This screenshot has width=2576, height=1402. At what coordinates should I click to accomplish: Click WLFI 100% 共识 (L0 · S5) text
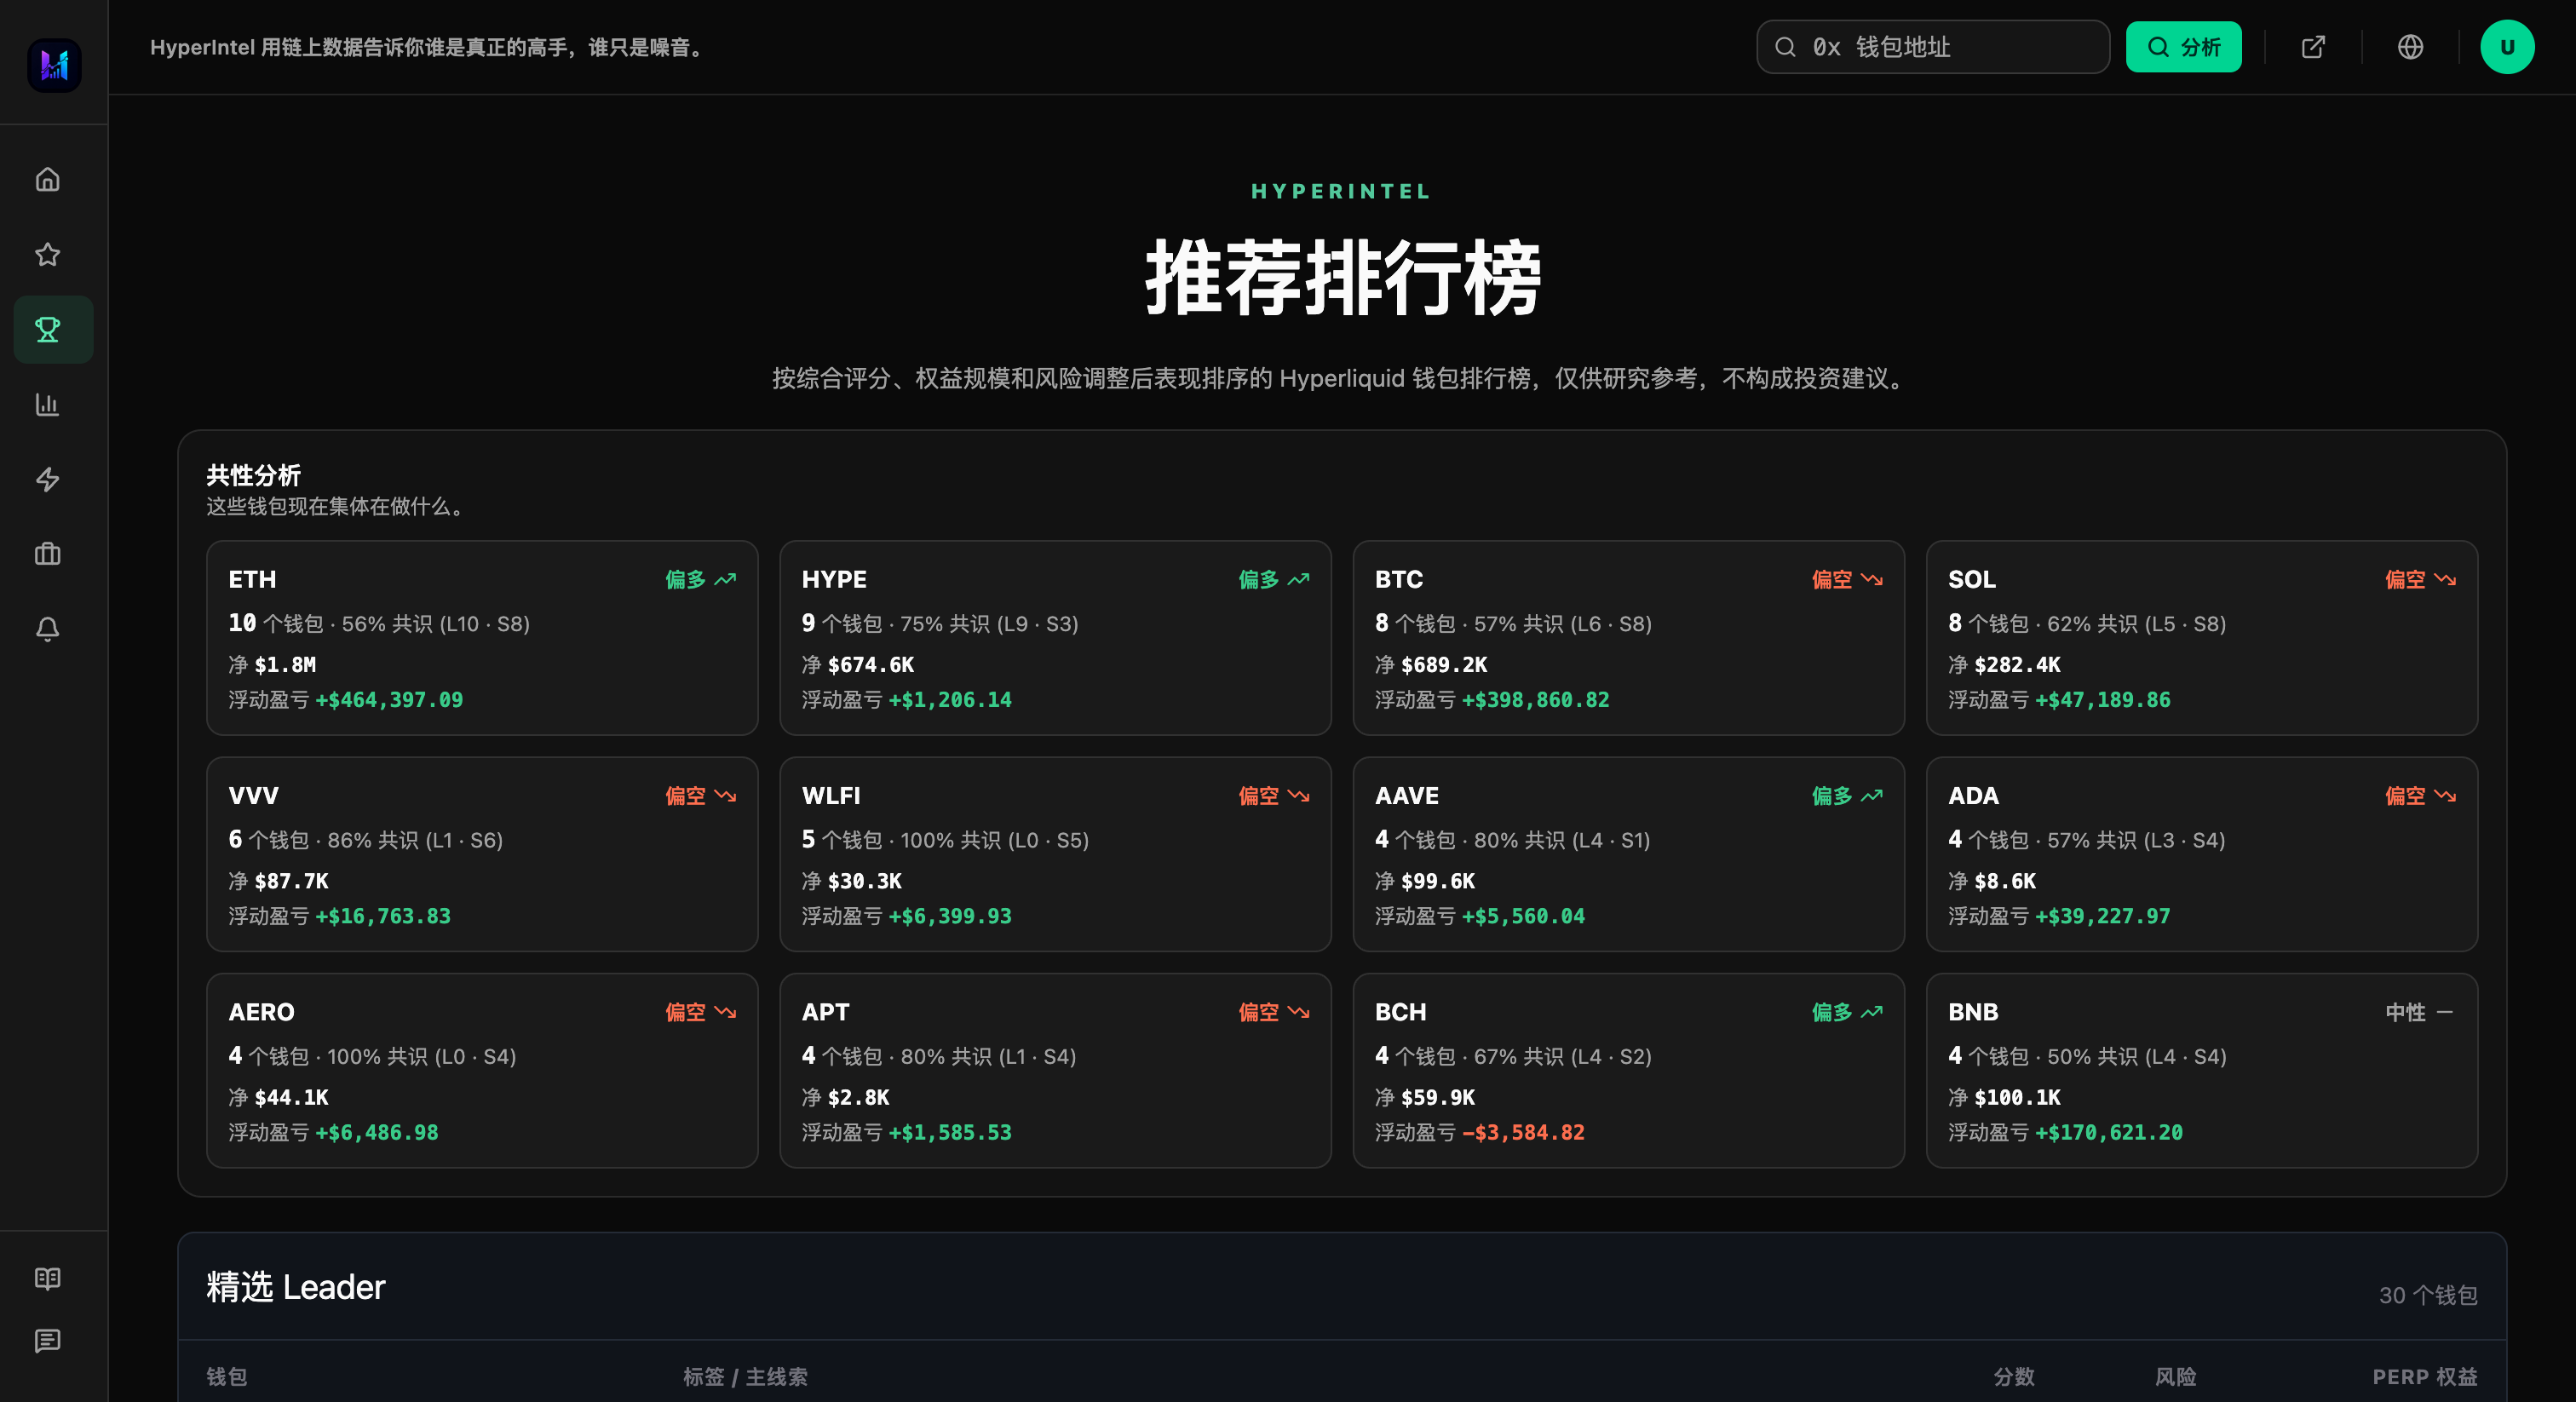point(995,840)
